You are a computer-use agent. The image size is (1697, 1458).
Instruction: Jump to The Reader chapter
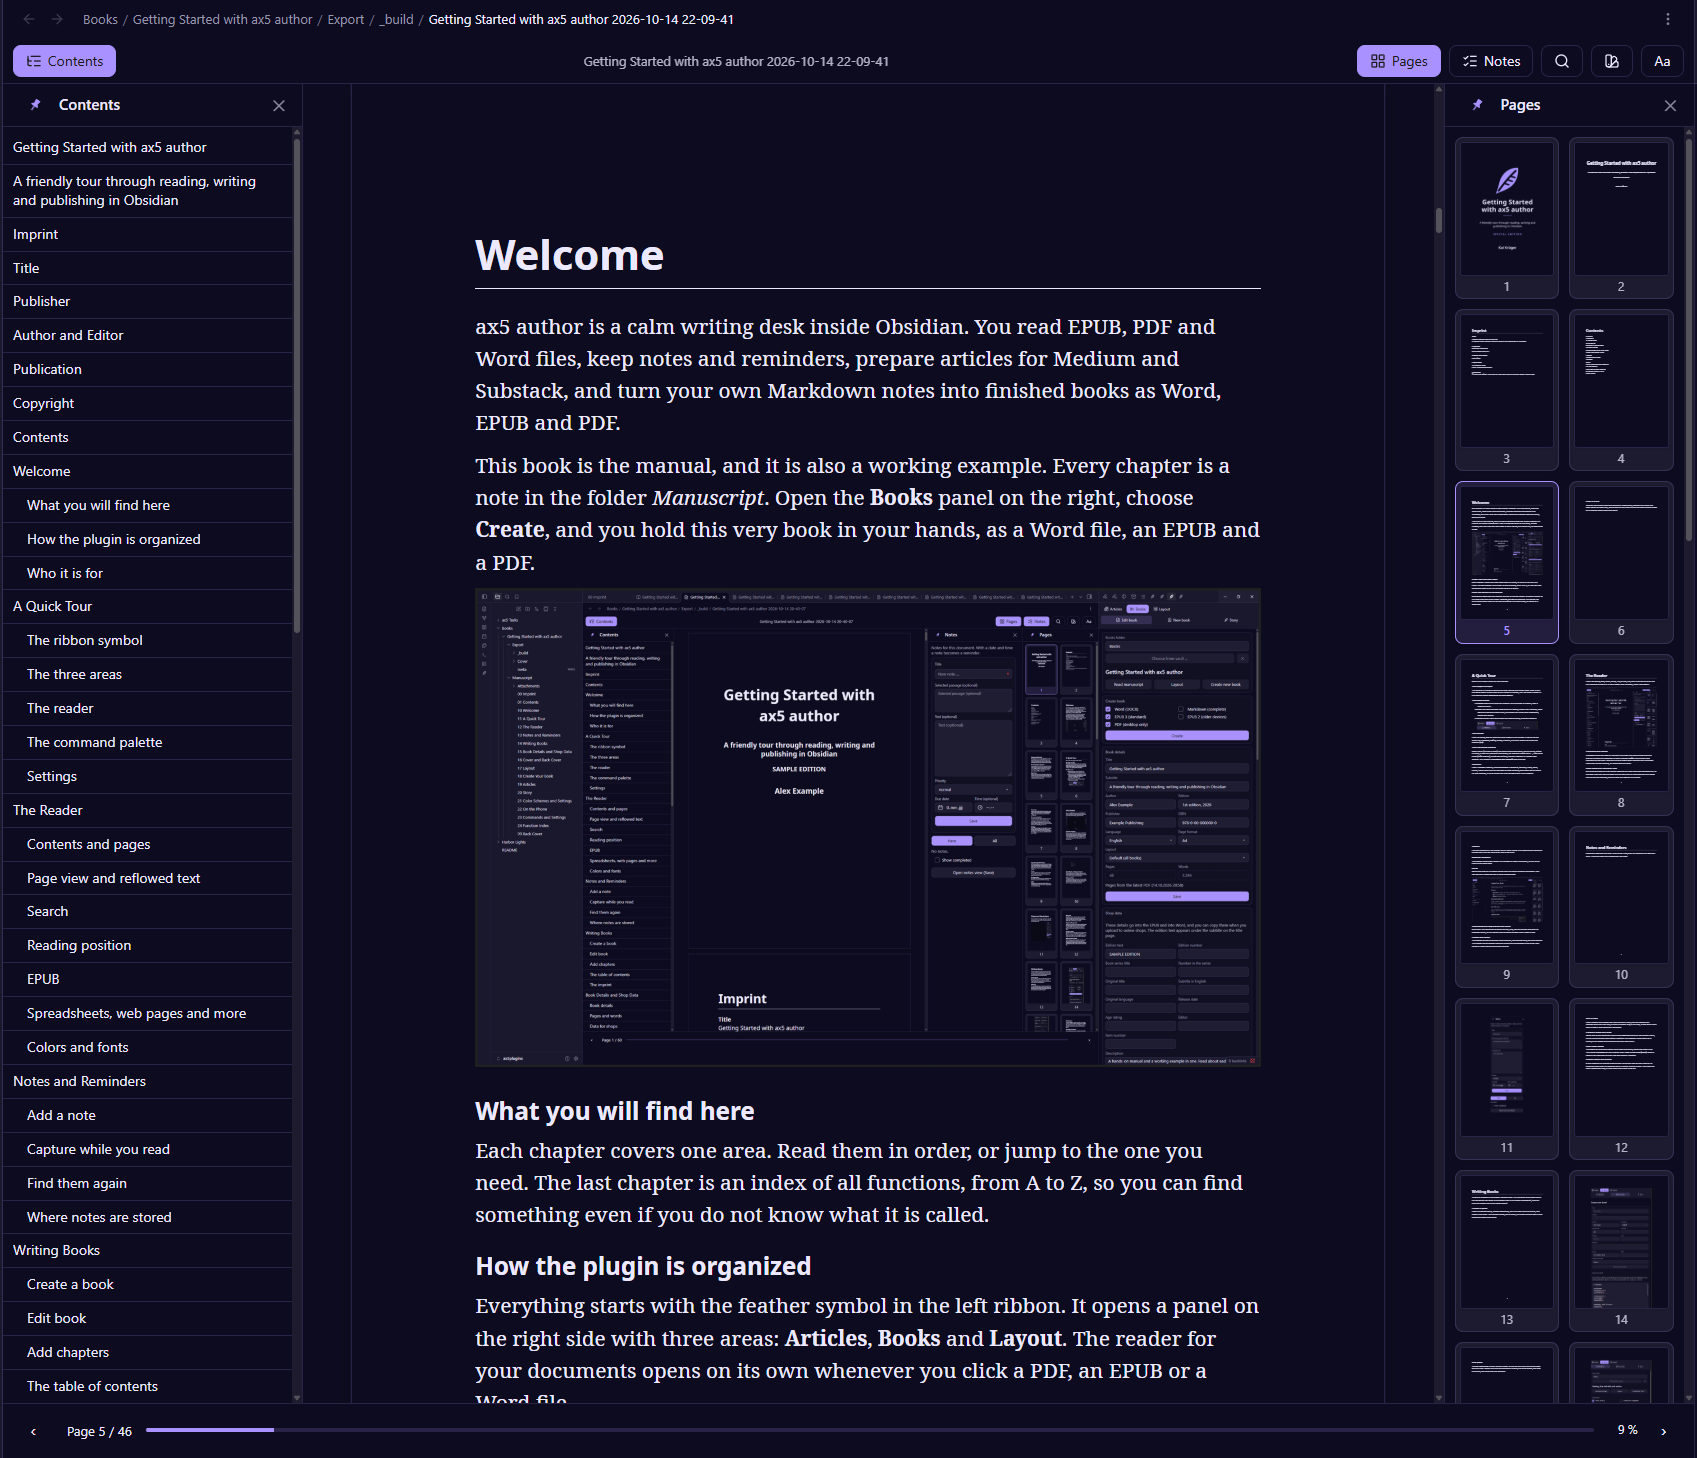click(x=148, y=810)
